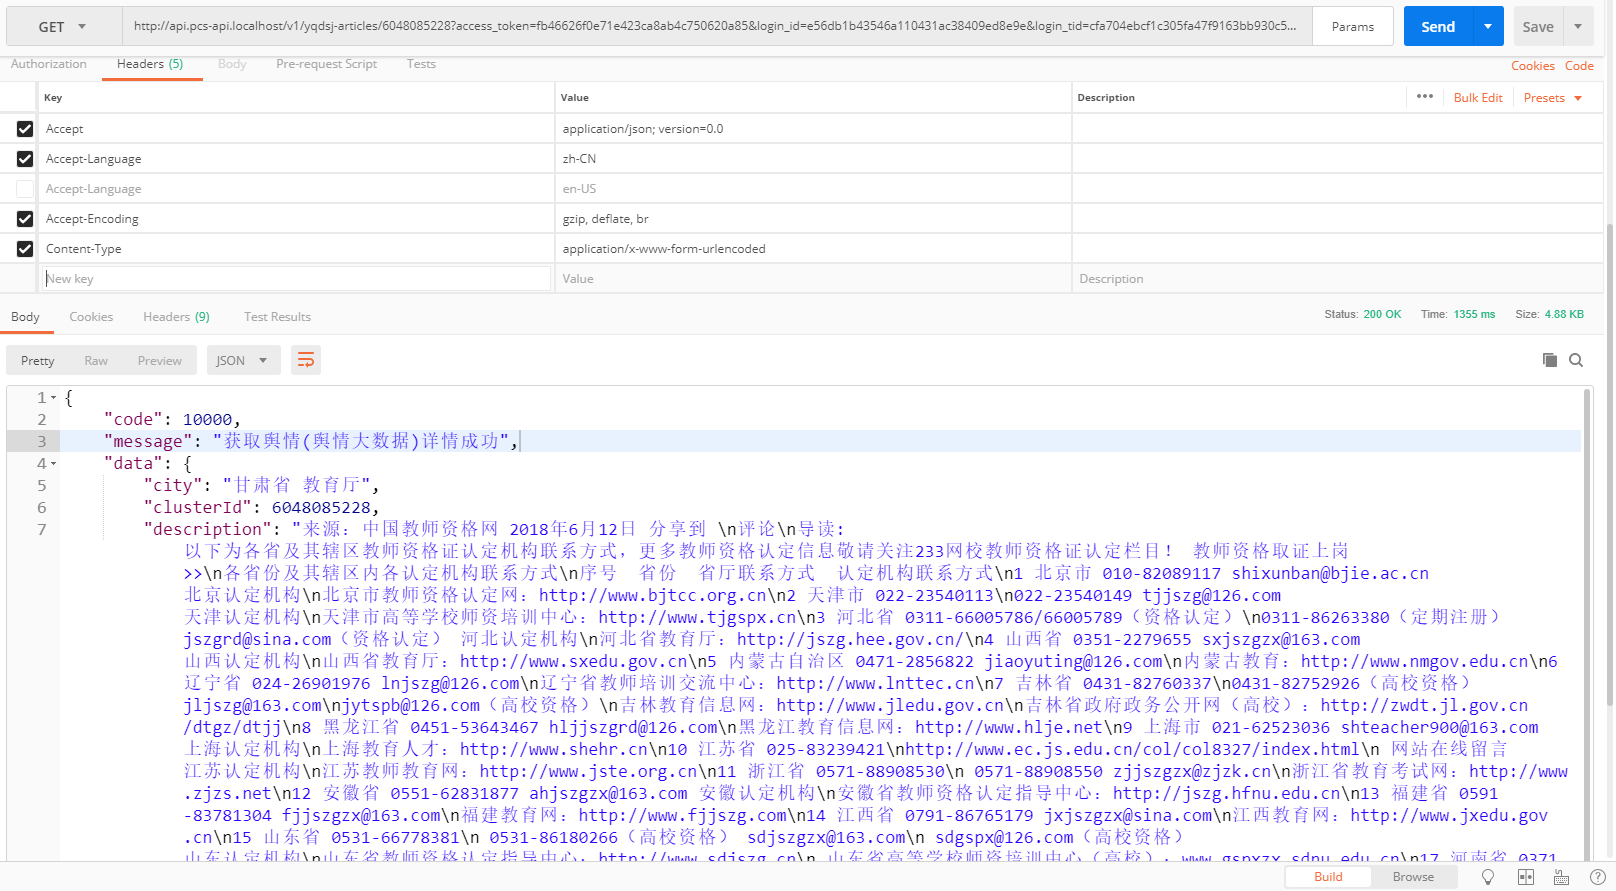1616x891 pixels.
Task: Click the lightbulb icon in status bar
Action: coord(1488,877)
